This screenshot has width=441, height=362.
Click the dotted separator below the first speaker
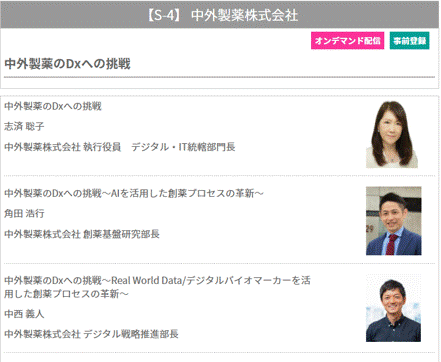pos(219,176)
